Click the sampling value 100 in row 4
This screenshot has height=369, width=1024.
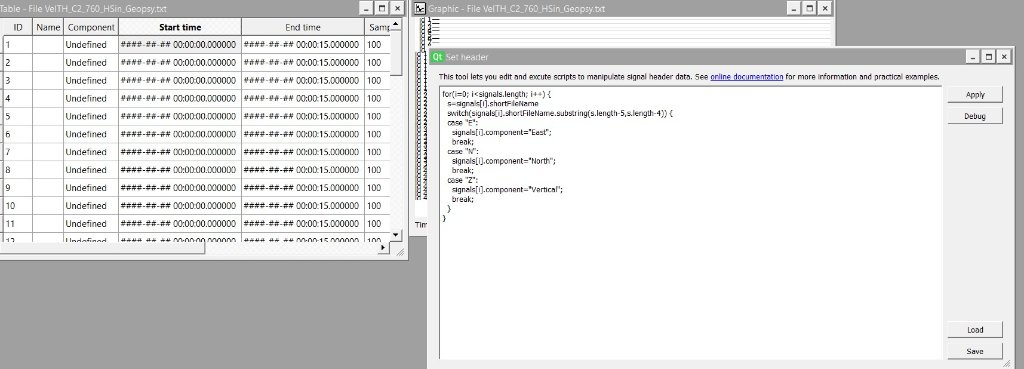pos(377,99)
